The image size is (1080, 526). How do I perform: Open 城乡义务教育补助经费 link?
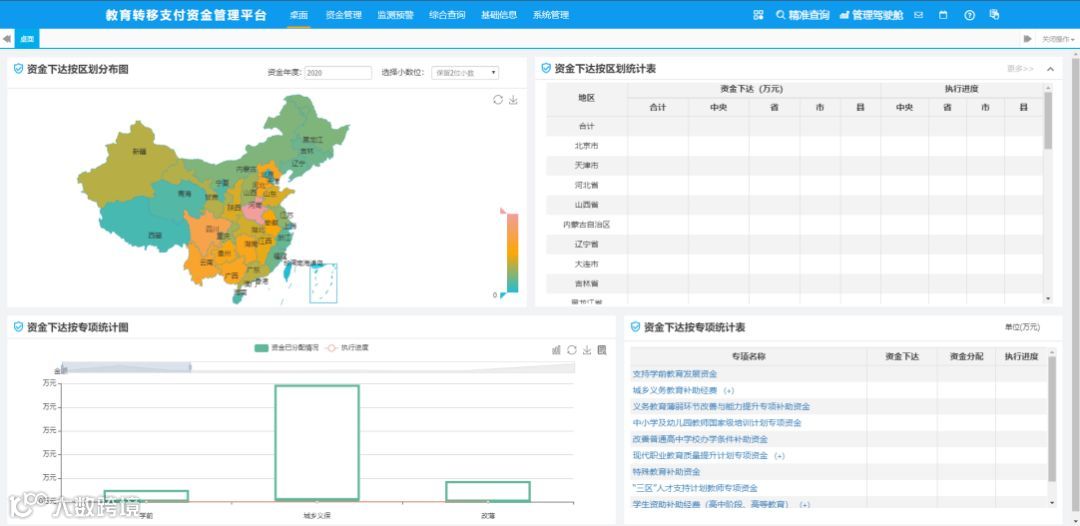(674, 390)
